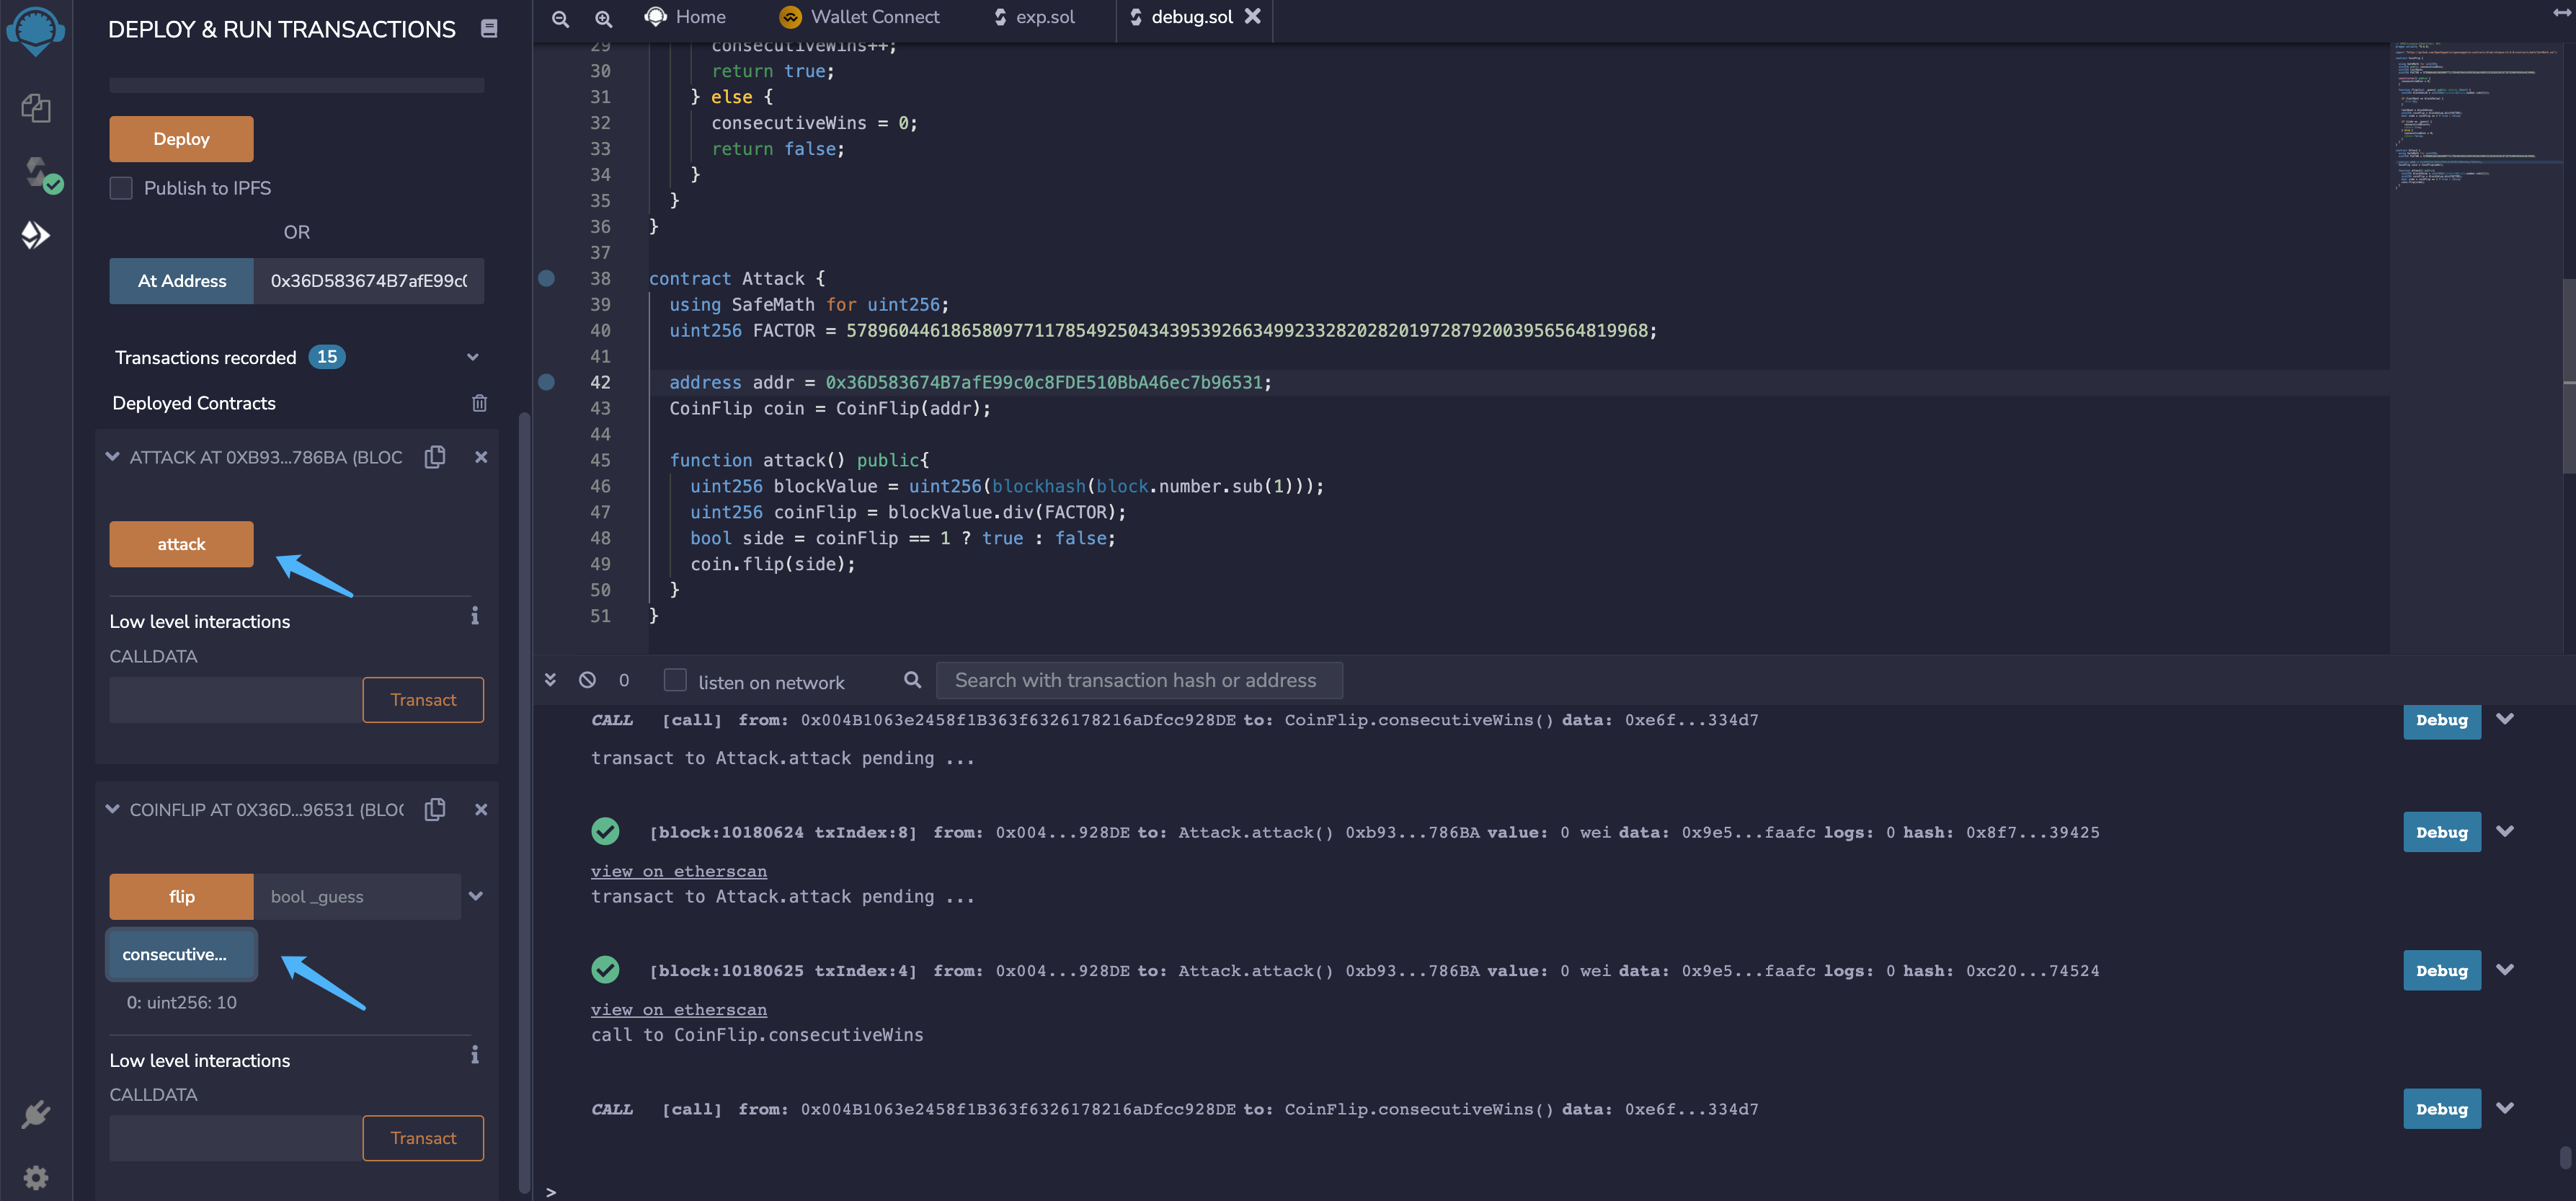Run the attack function button
Viewport: 2576px width, 1201px height.
click(x=181, y=544)
